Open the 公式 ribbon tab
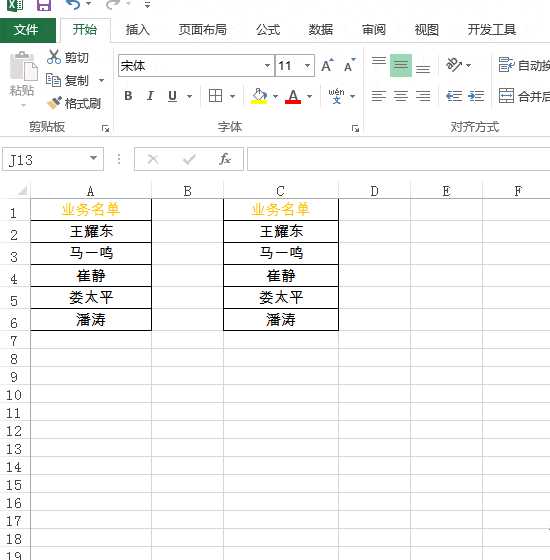Viewport: 550px width, 560px height. (268, 30)
